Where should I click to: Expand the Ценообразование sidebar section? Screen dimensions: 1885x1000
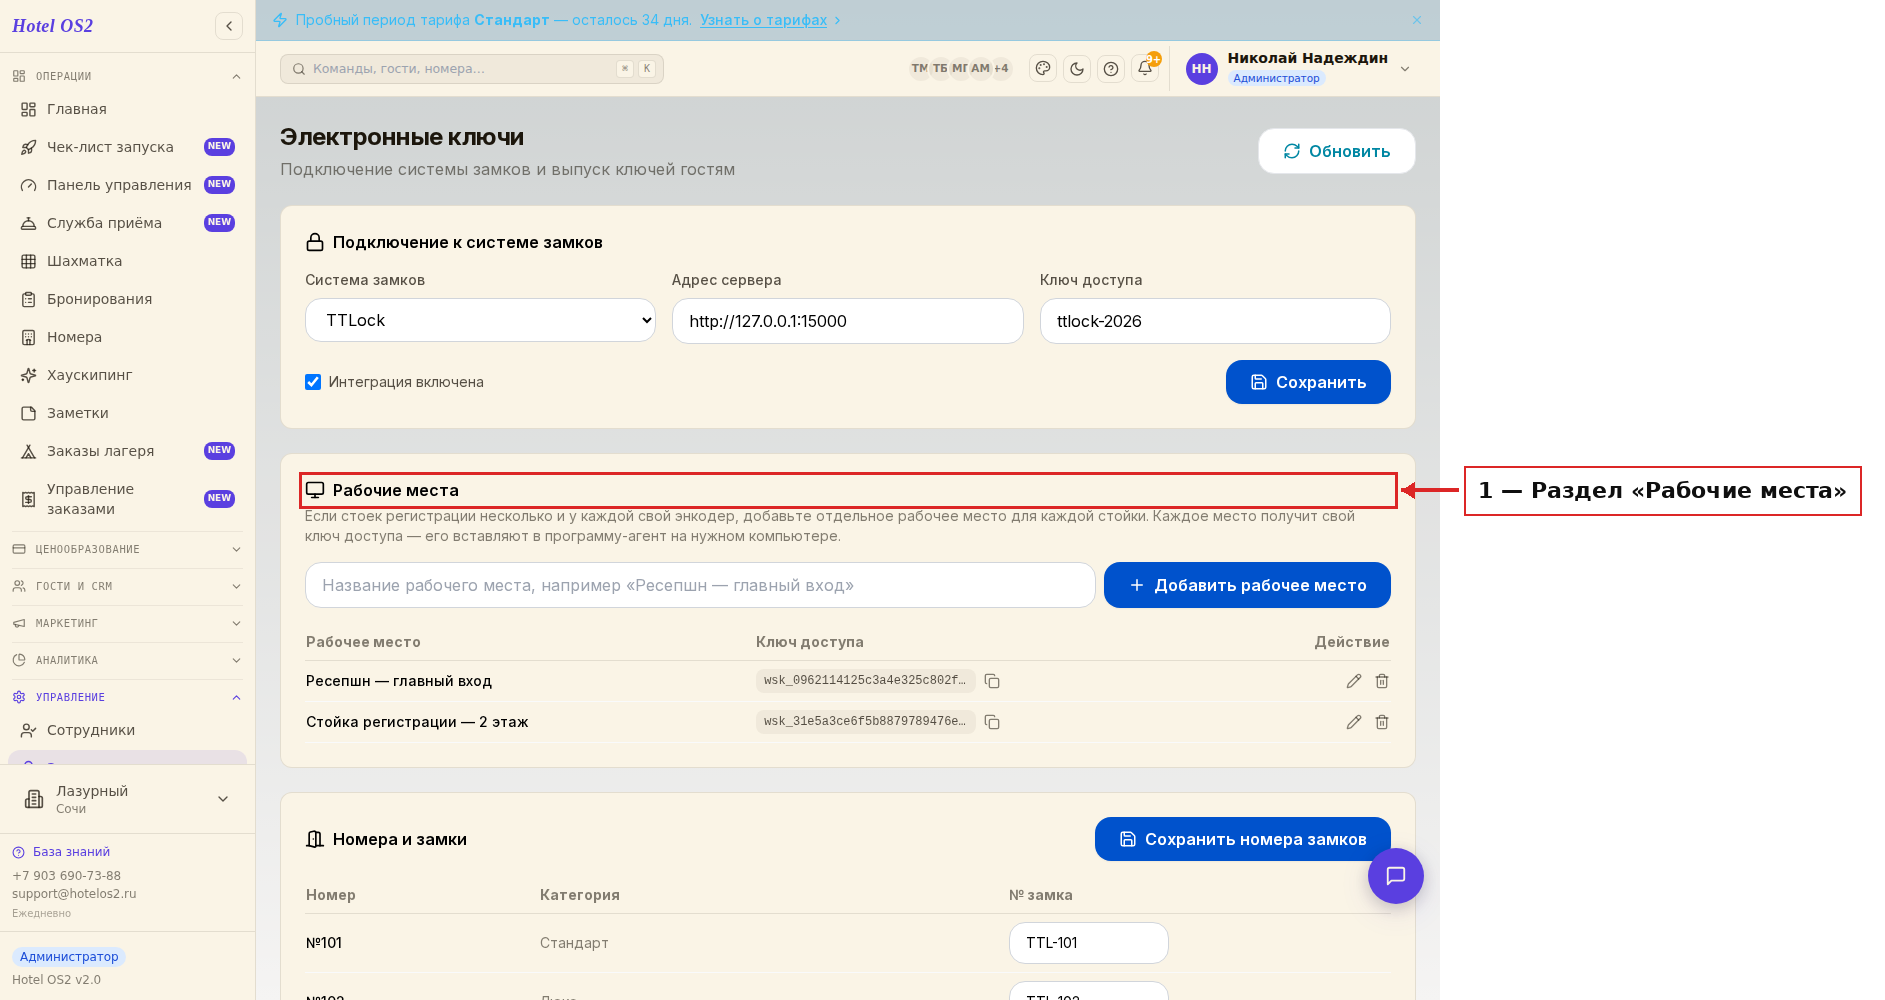(127, 549)
